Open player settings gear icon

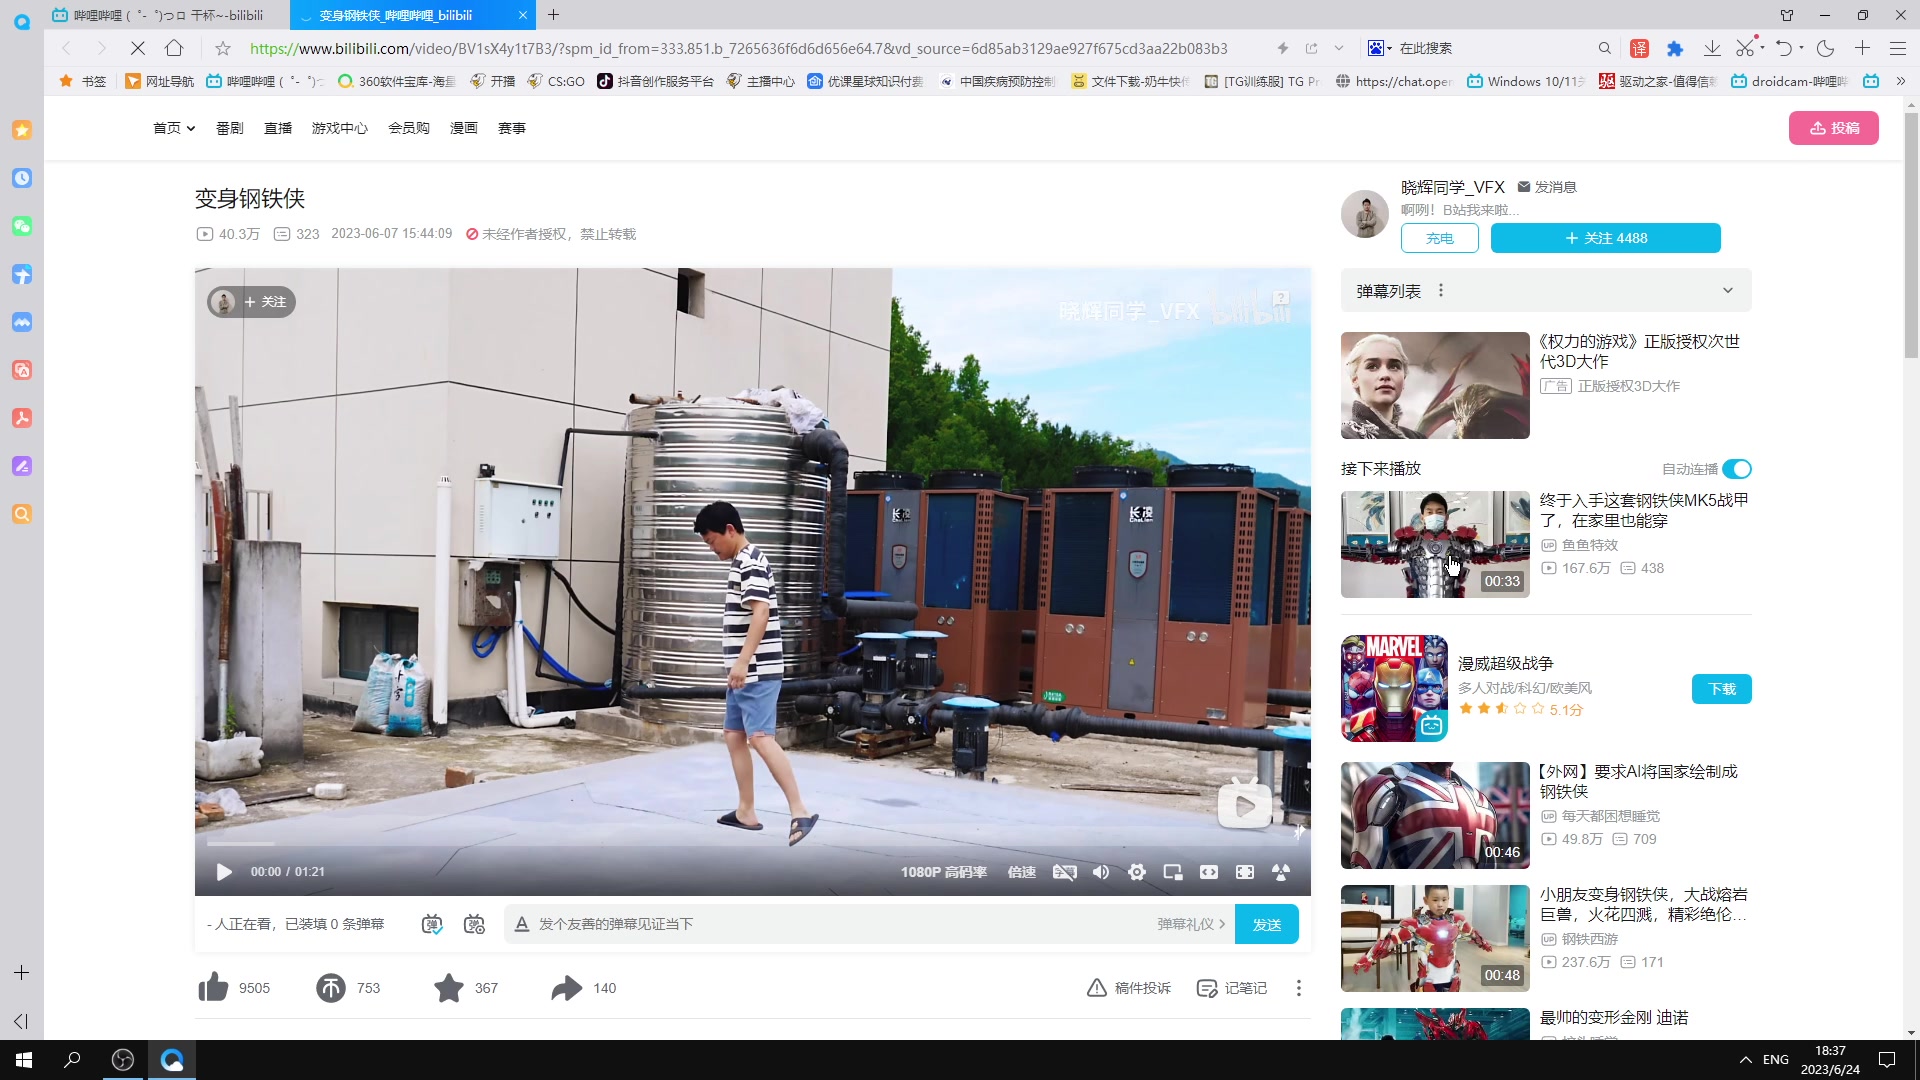1137,872
